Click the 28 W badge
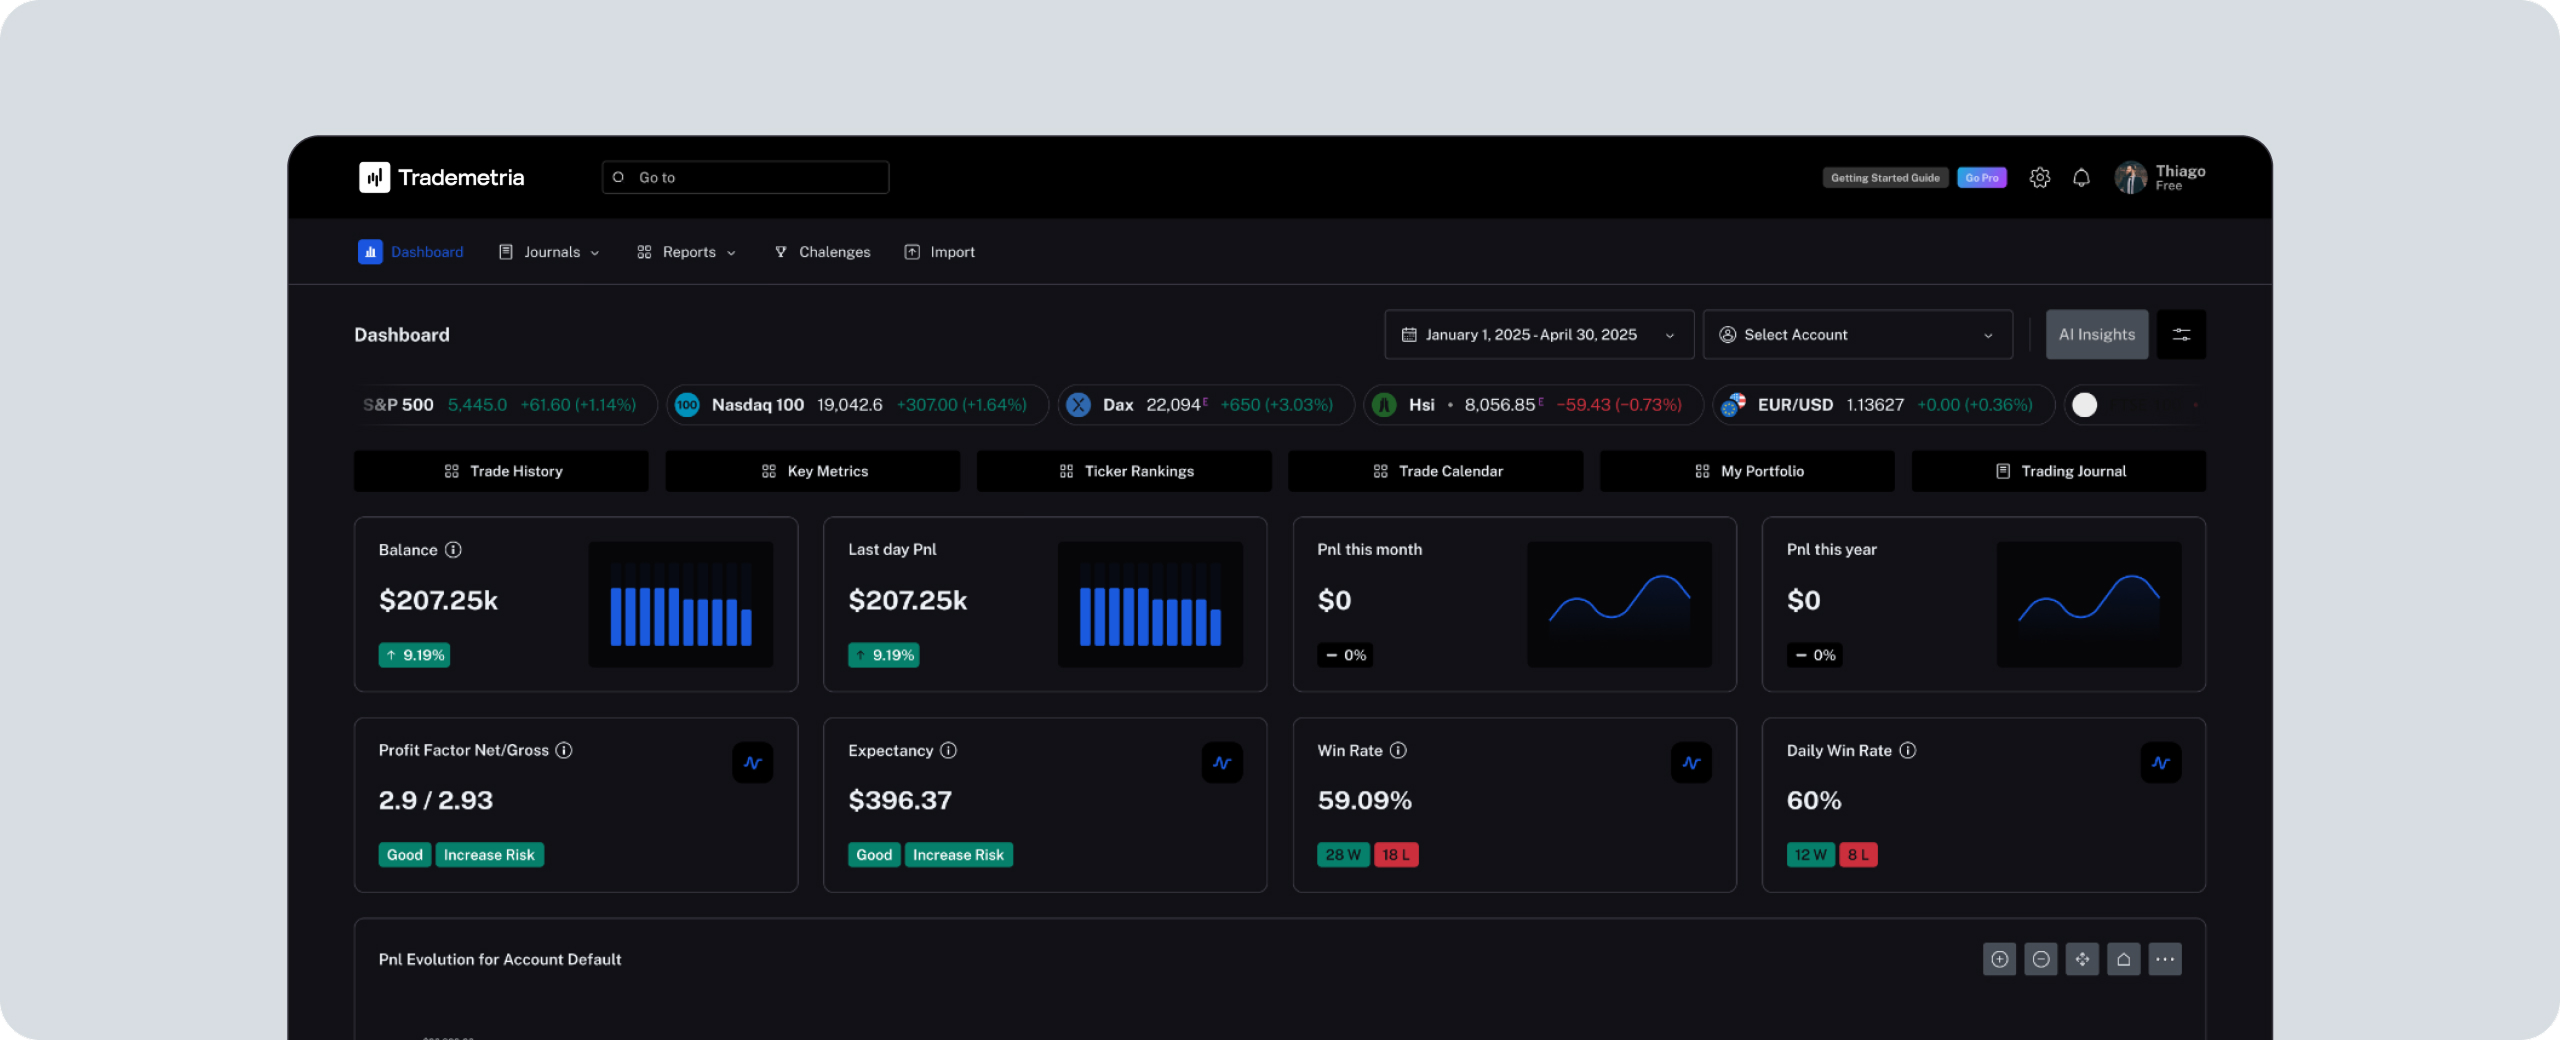This screenshot has height=1040, width=2560. pyautogui.click(x=1343, y=855)
